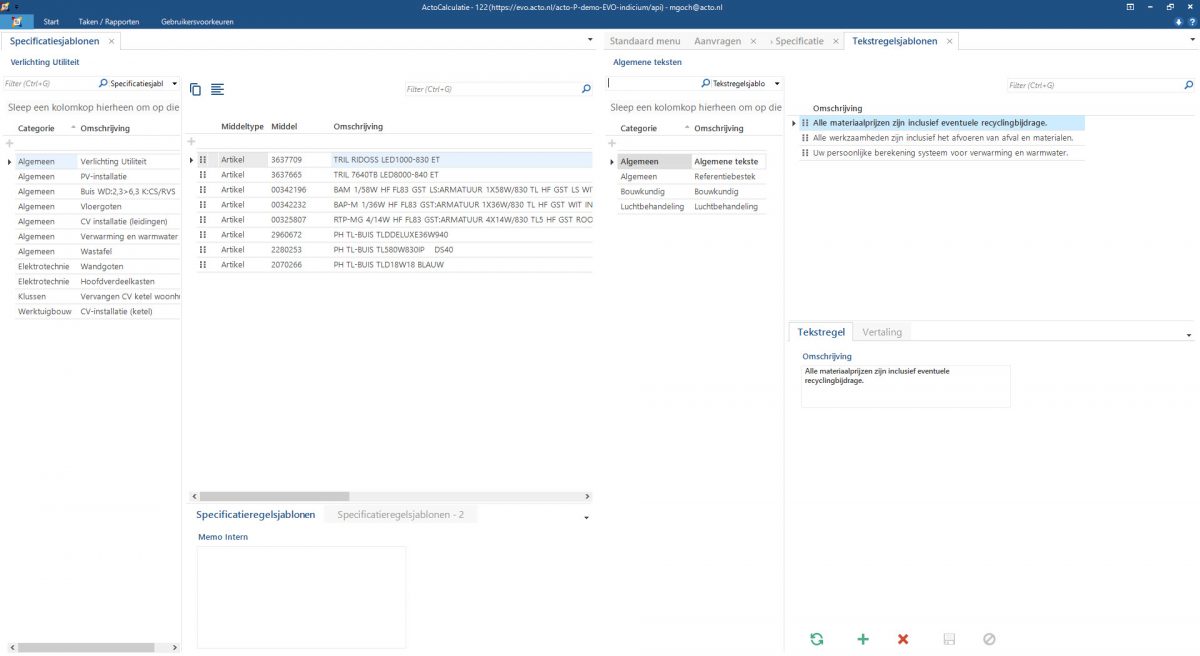The height and width of the screenshot is (656, 1200).
Task: Add a new text line with the green plus
Action: point(863,639)
